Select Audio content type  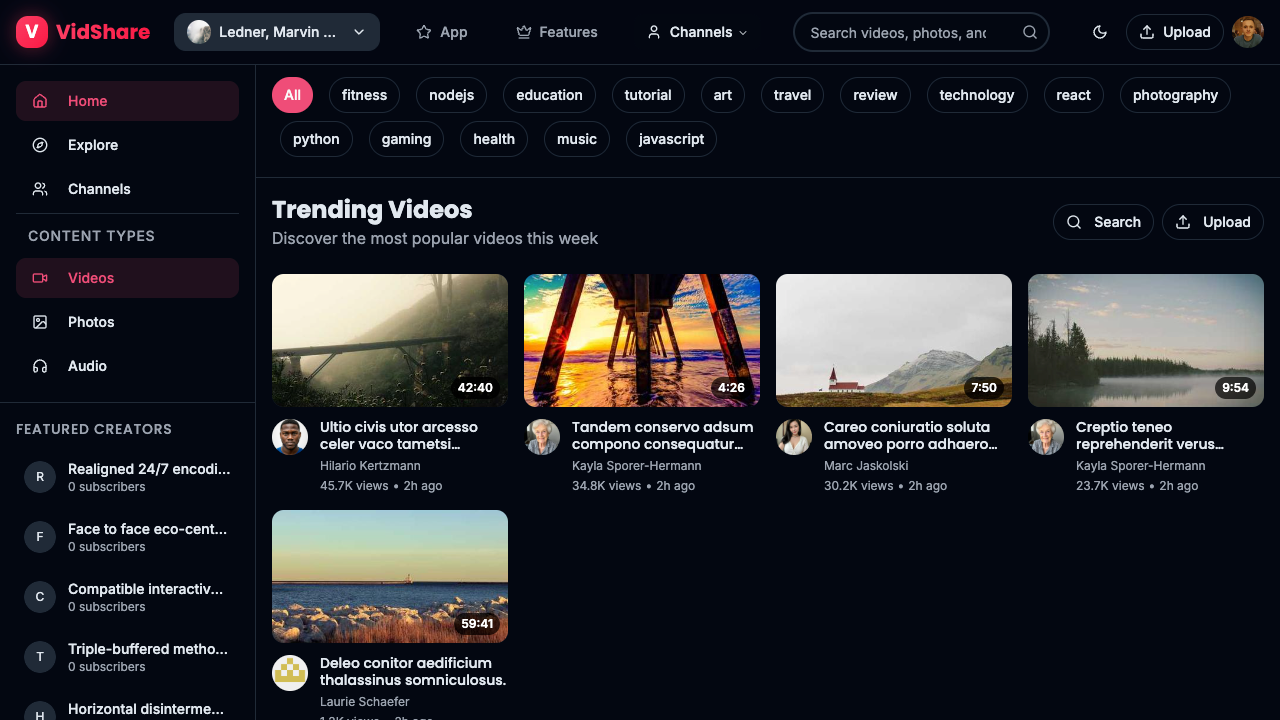point(127,366)
